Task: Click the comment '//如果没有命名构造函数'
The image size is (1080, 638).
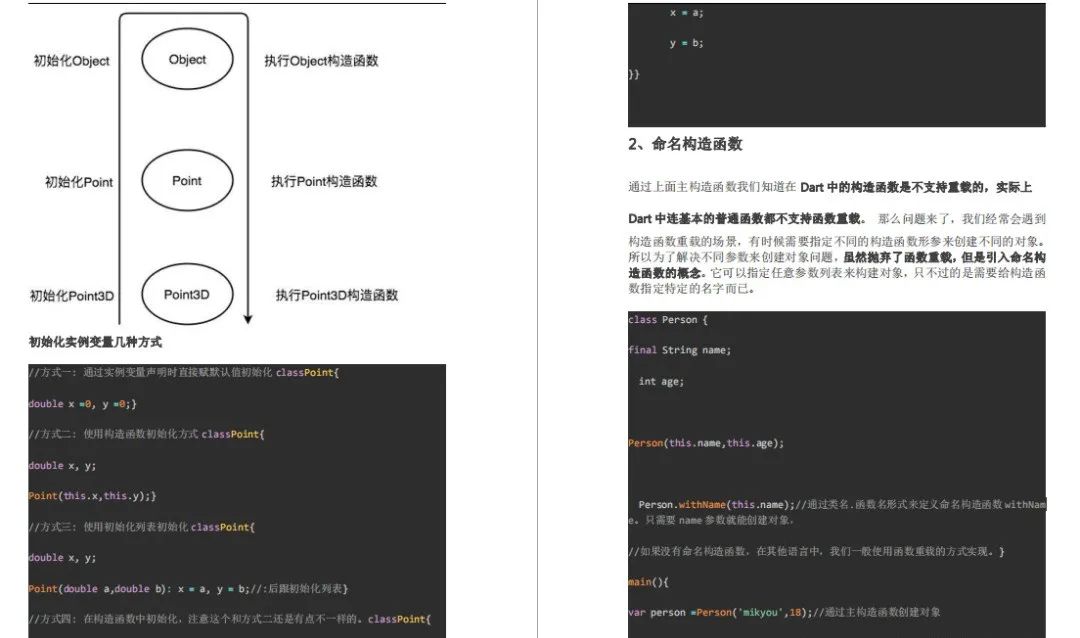Action: (x=689, y=551)
